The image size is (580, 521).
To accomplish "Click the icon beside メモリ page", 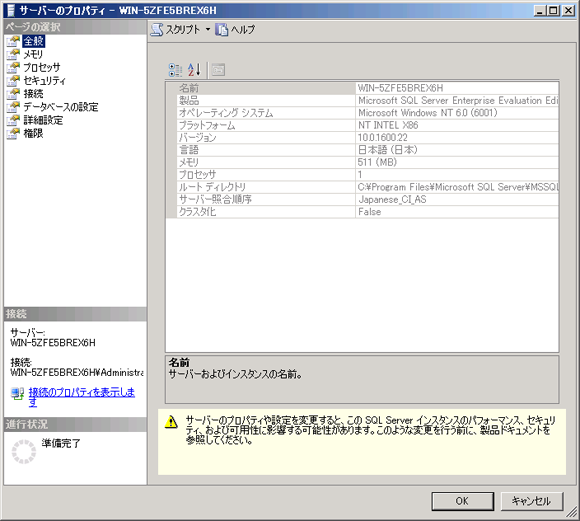I will click(13, 54).
